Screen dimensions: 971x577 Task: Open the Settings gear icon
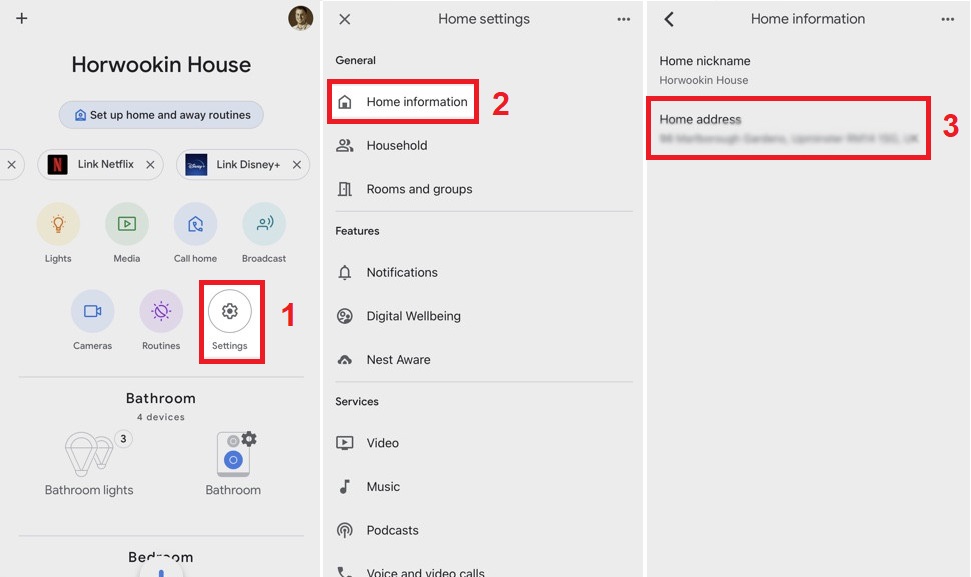tap(230, 311)
